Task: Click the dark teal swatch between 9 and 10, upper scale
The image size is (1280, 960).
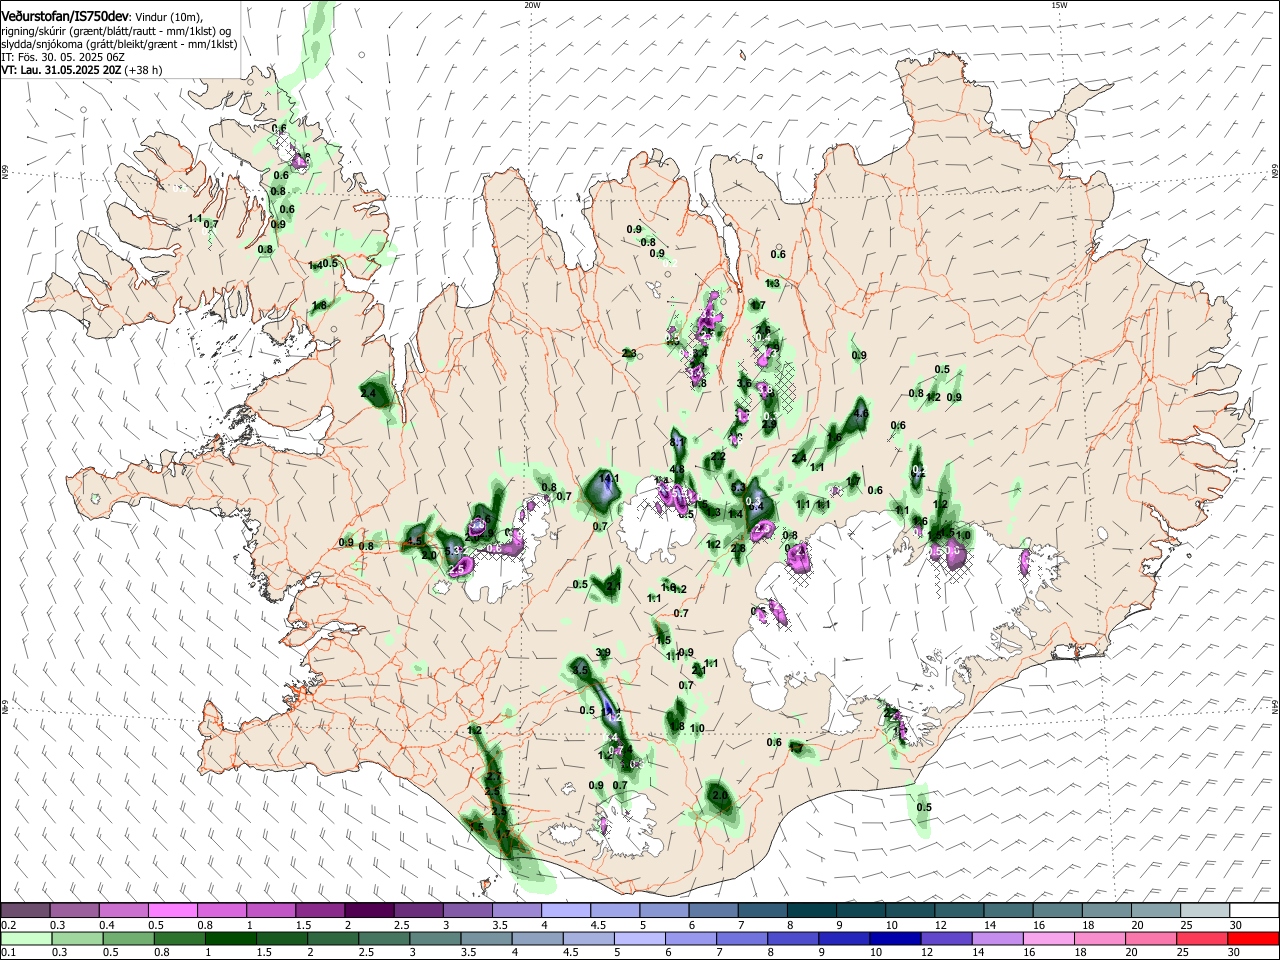Action: (860, 910)
